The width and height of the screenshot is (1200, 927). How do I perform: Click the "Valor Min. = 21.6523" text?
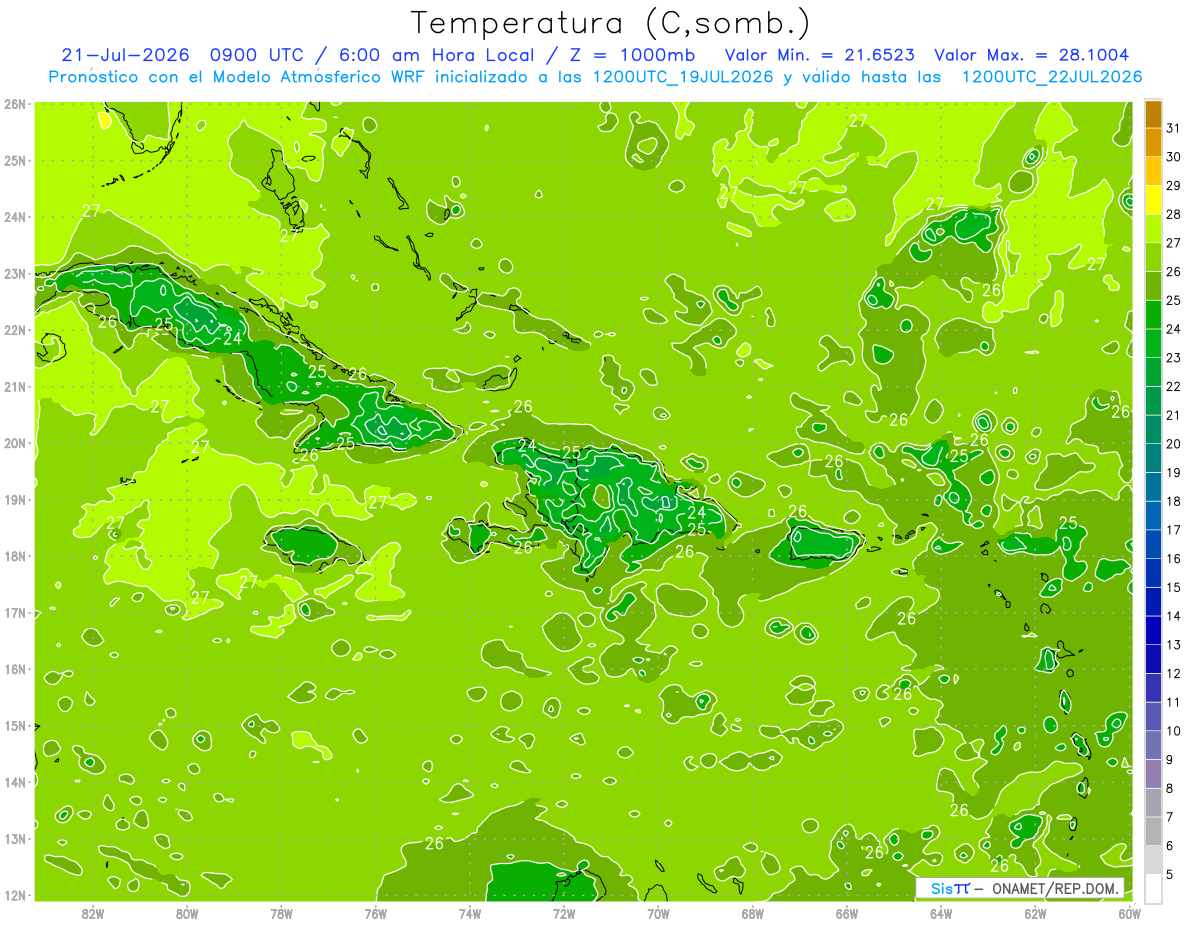coord(820,55)
